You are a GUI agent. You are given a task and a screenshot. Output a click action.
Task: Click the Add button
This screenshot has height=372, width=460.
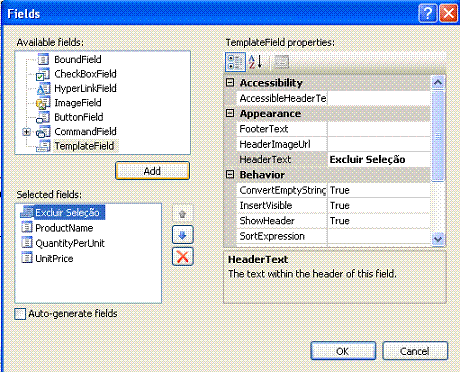click(152, 171)
